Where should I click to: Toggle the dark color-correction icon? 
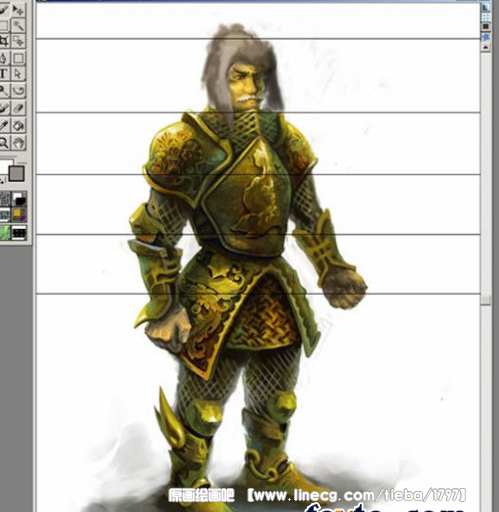pyautogui.click(x=486, y=26)
